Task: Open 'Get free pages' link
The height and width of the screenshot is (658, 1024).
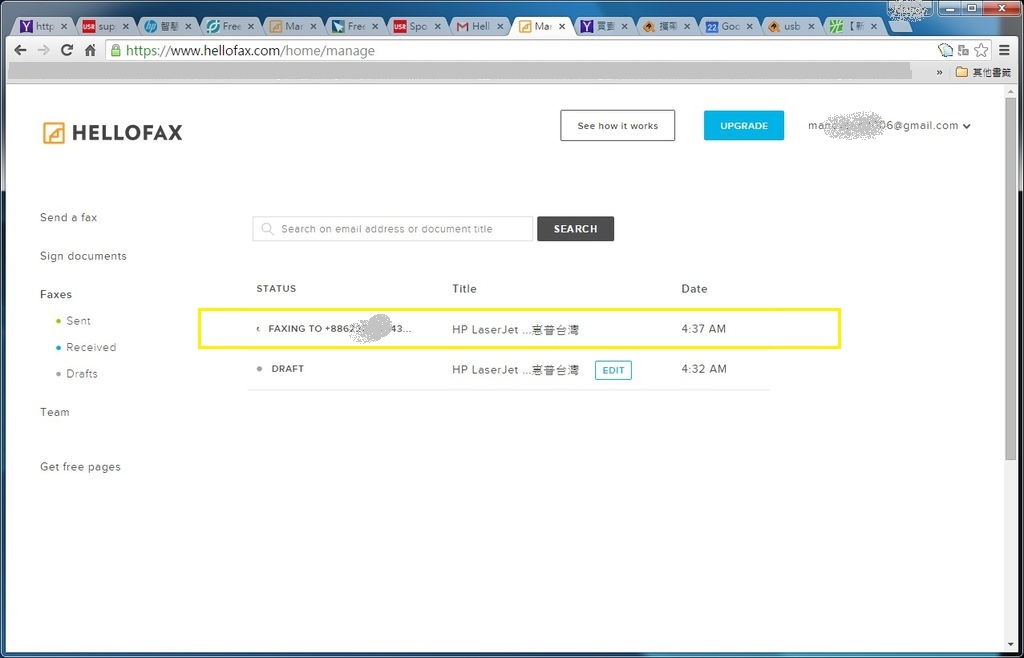Action: click(80, 467)
